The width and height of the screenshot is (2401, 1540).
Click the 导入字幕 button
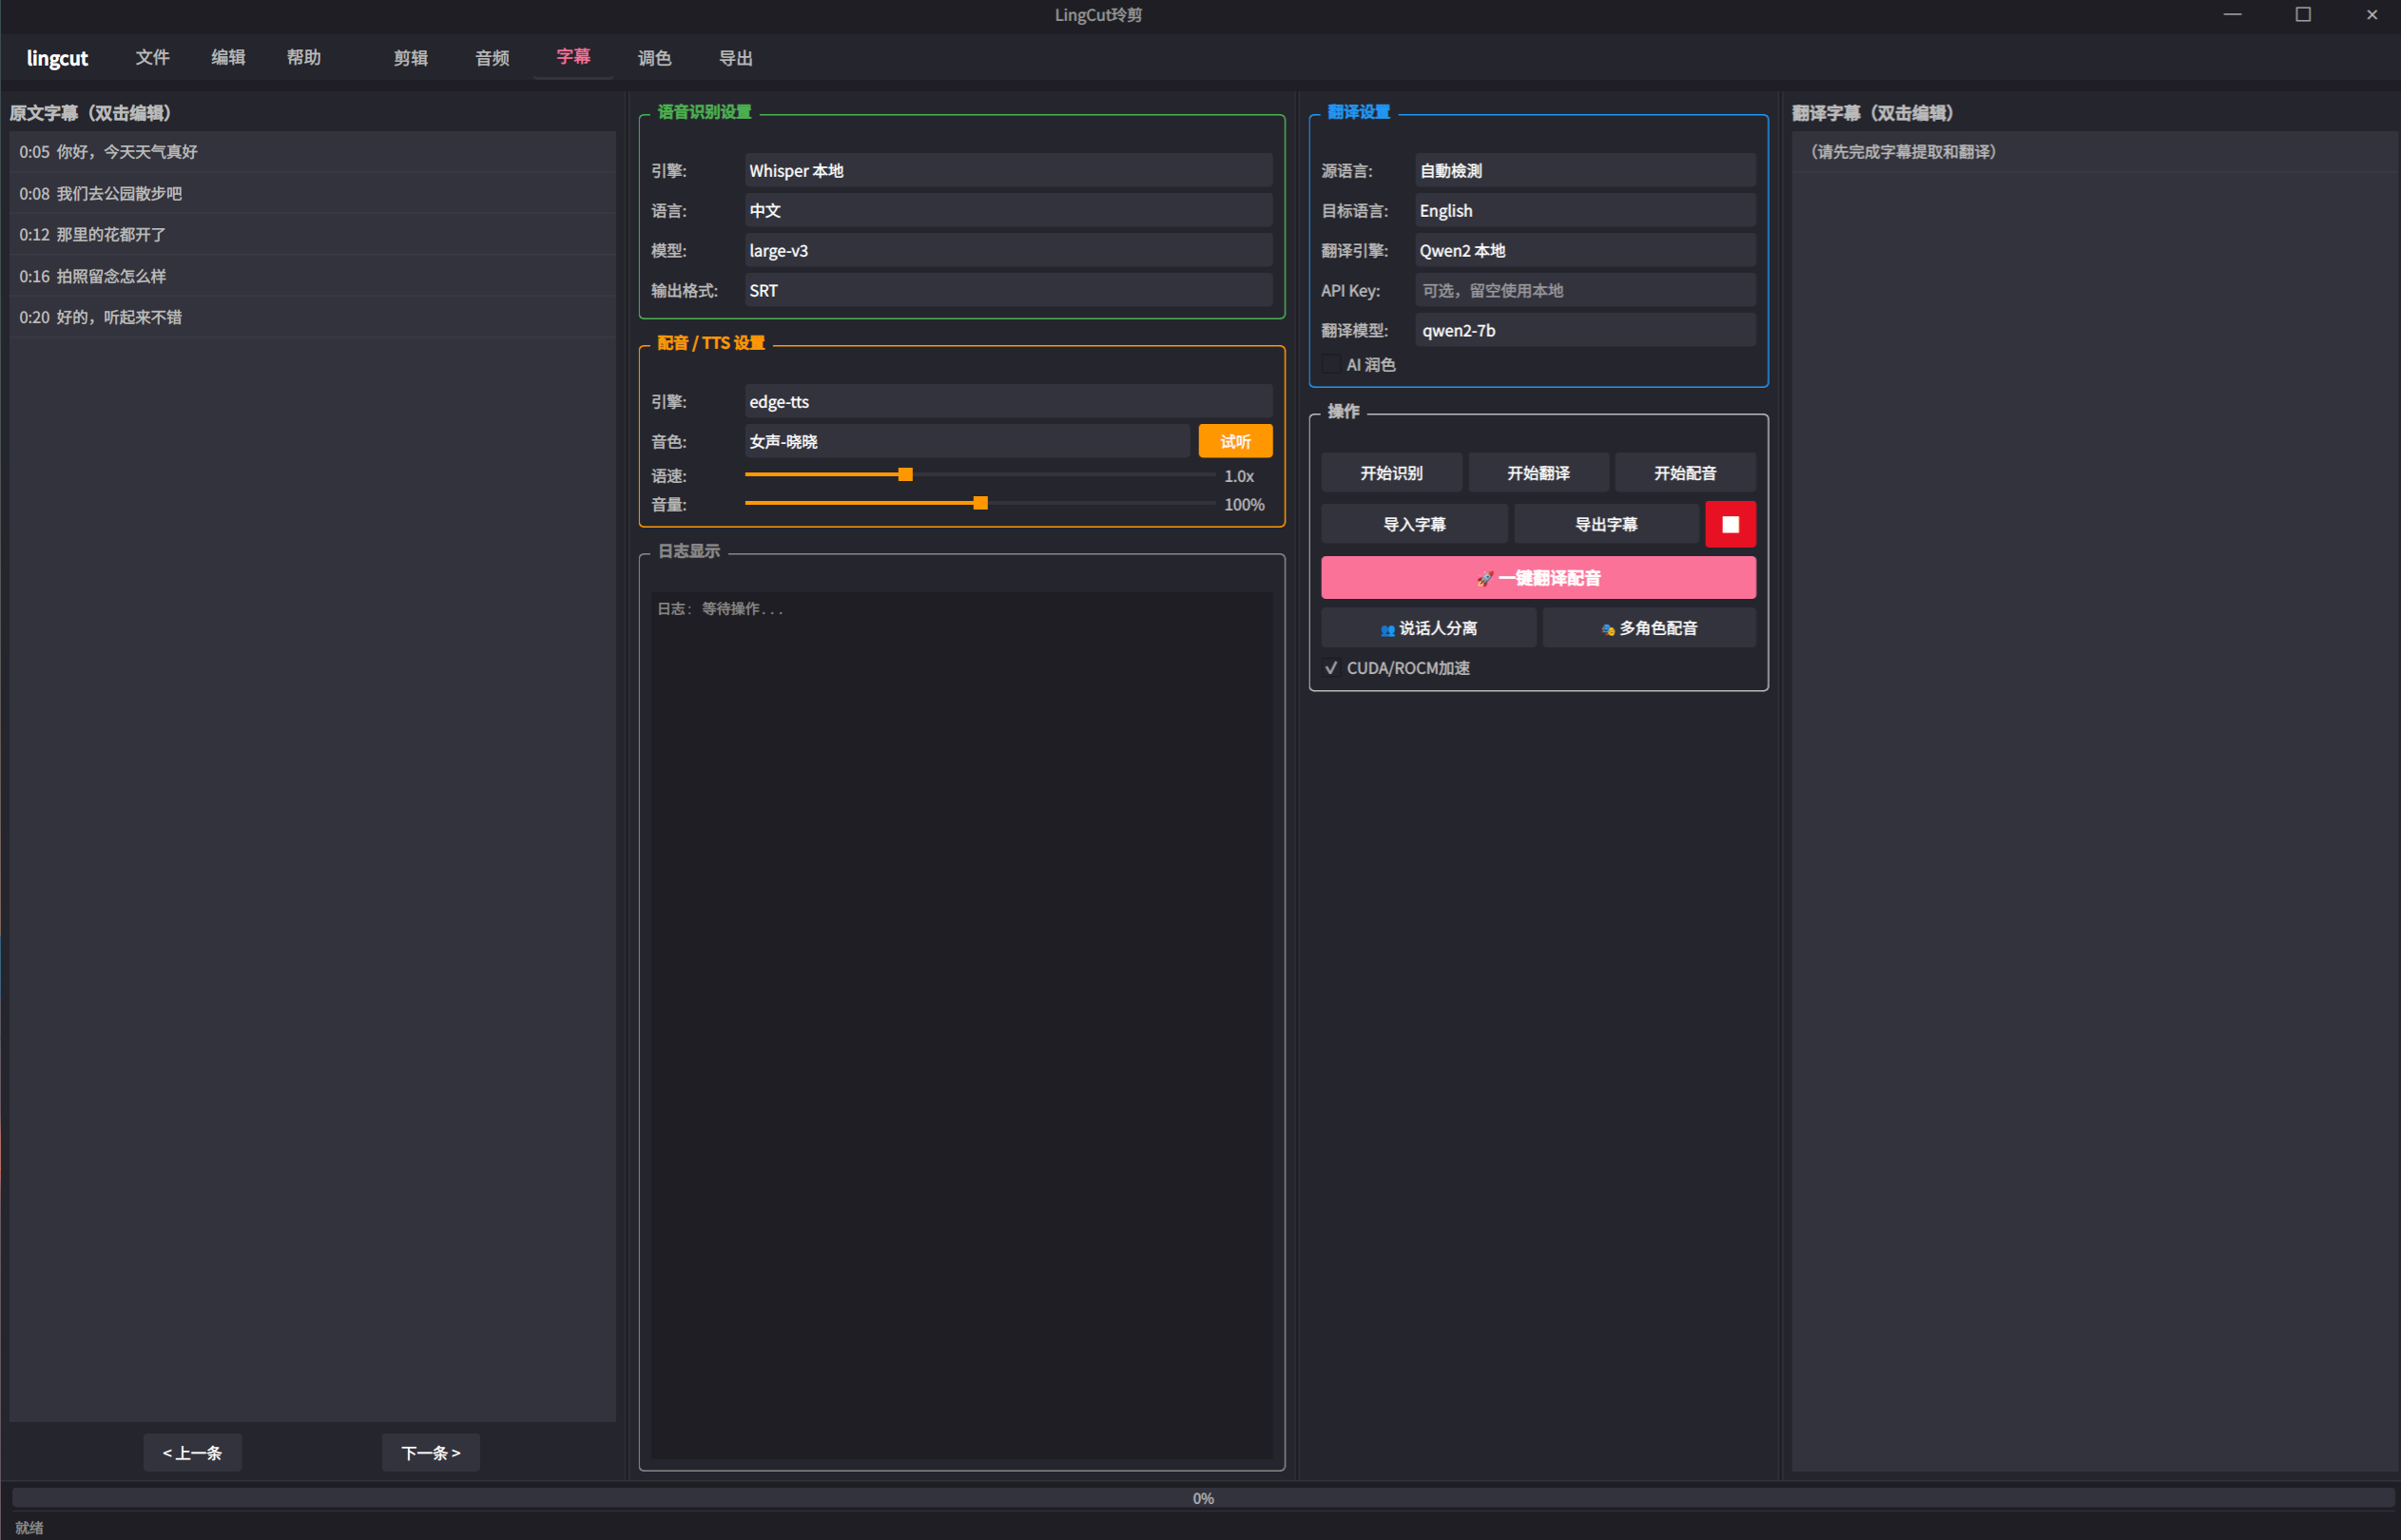1414,524
